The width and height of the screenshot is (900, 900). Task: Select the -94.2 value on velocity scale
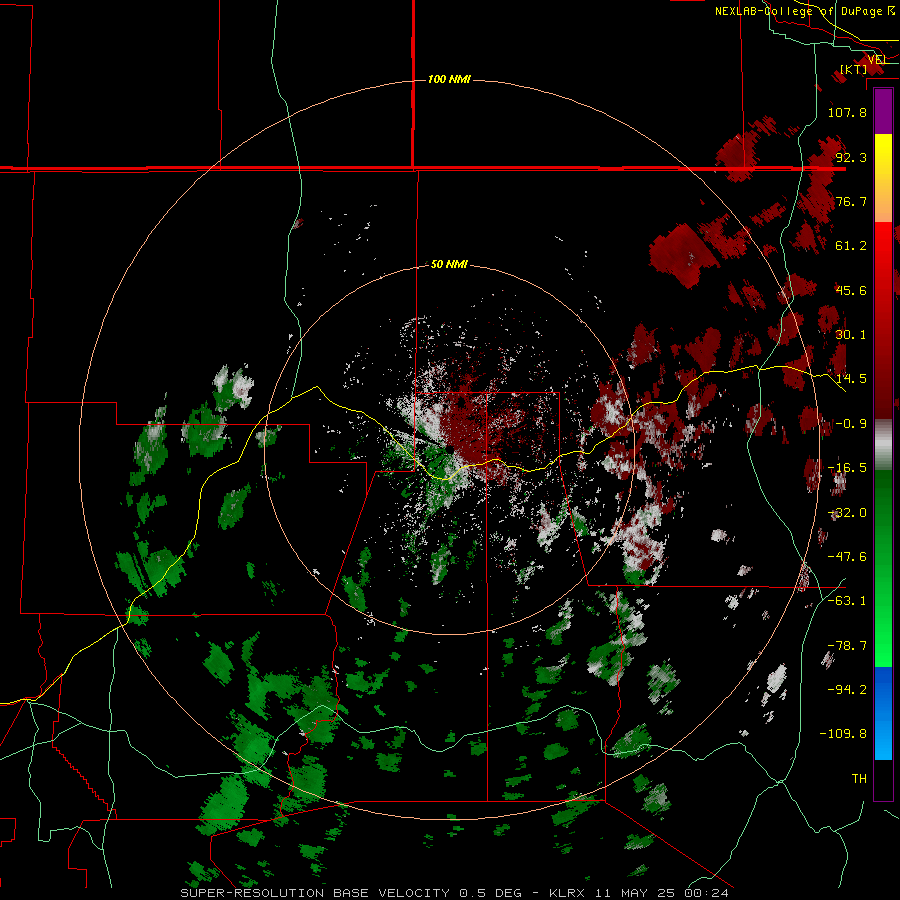pos(847,690)
